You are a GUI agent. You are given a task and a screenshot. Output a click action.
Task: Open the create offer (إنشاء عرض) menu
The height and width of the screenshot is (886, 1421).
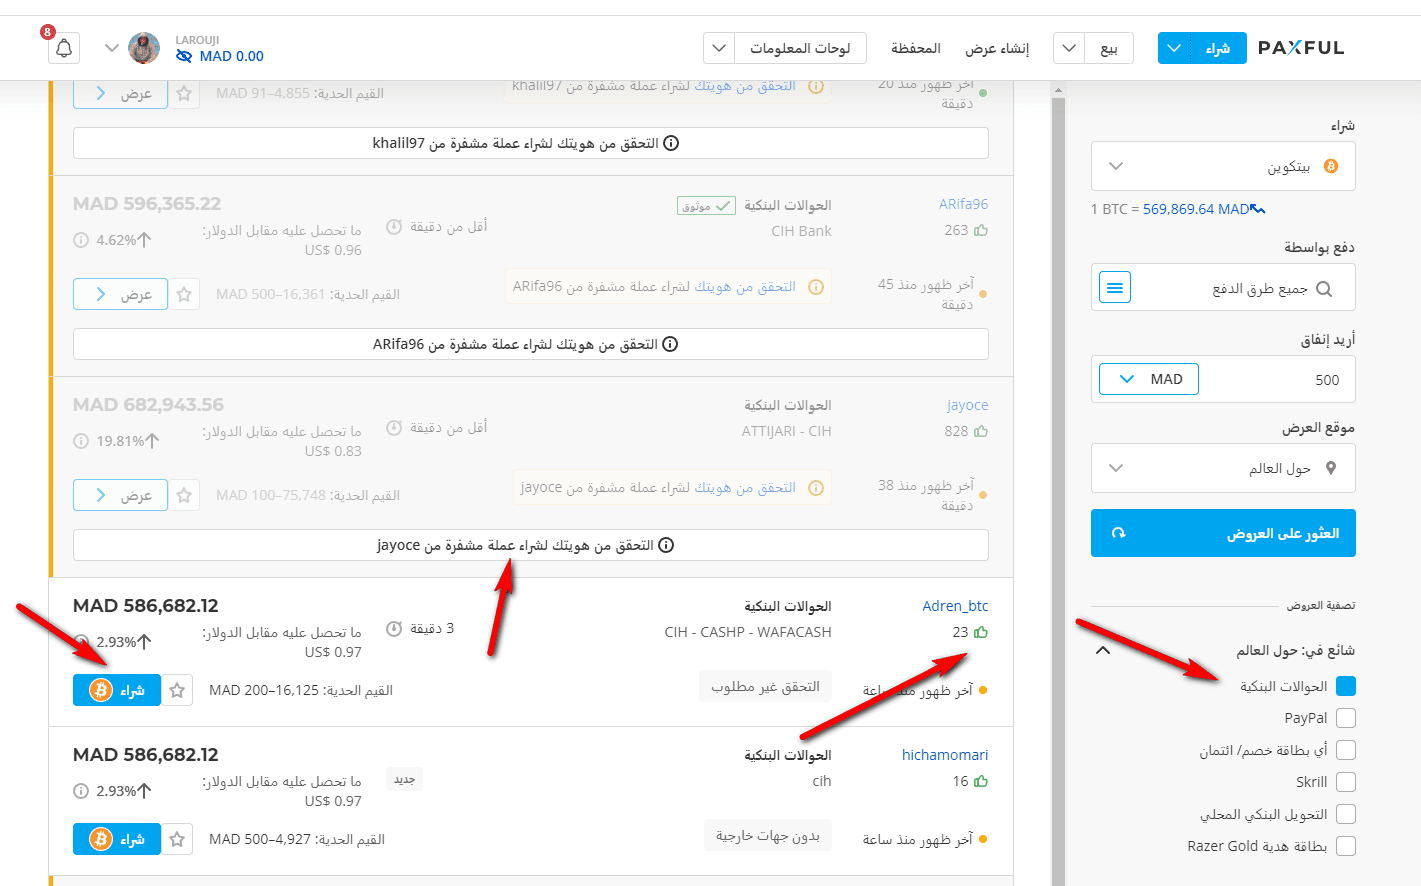[997, 48]
